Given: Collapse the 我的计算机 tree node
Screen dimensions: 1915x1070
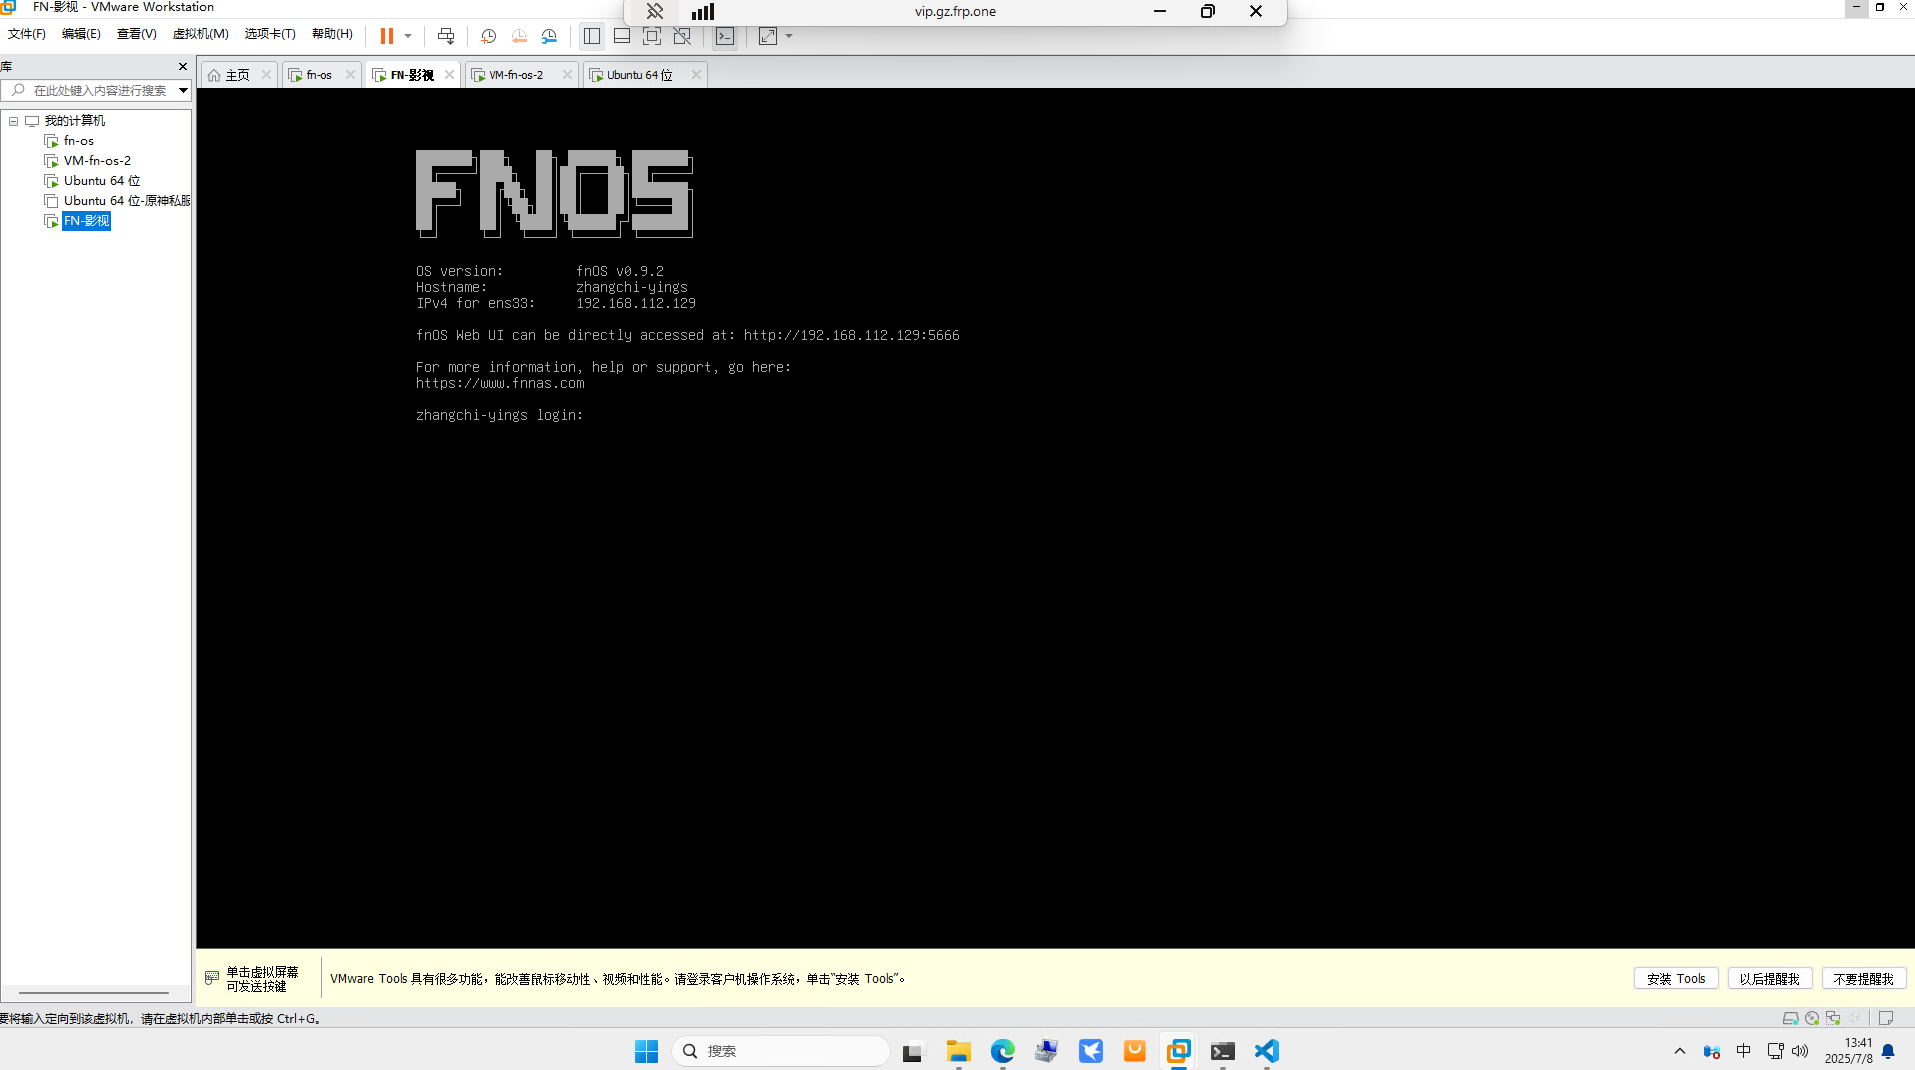Looking at the screenshot, I should [x=14, y=121].
